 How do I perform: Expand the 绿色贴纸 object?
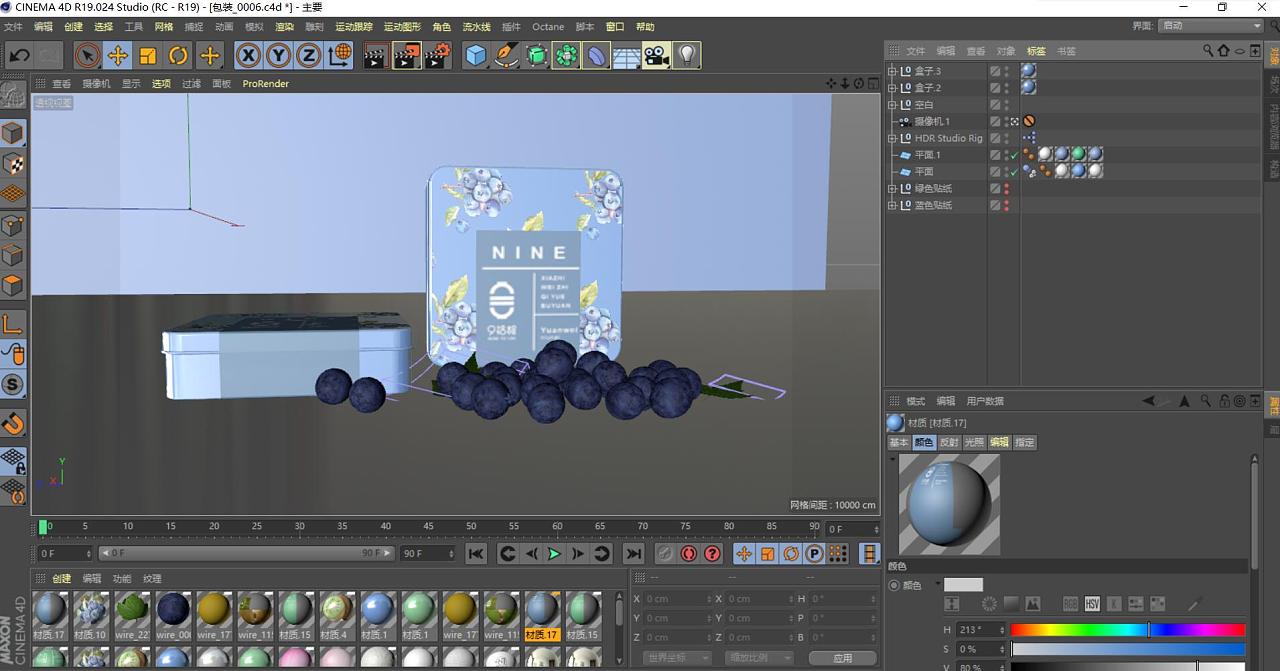tap(892, 188)
